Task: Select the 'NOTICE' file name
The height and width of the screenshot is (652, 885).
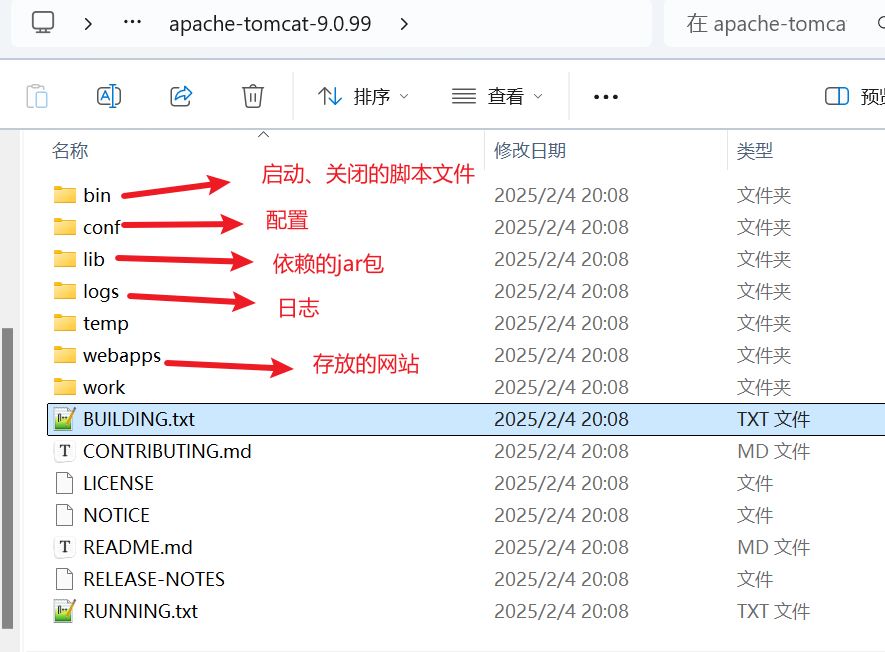Action: click(116, 515)
